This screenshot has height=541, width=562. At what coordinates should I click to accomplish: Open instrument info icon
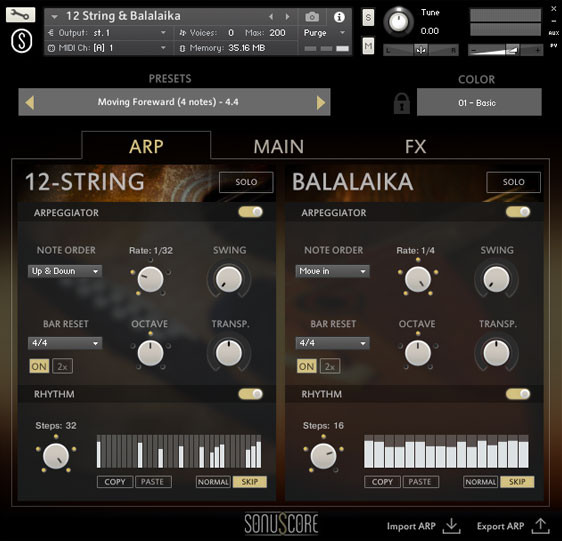click(x=339, y=16)
